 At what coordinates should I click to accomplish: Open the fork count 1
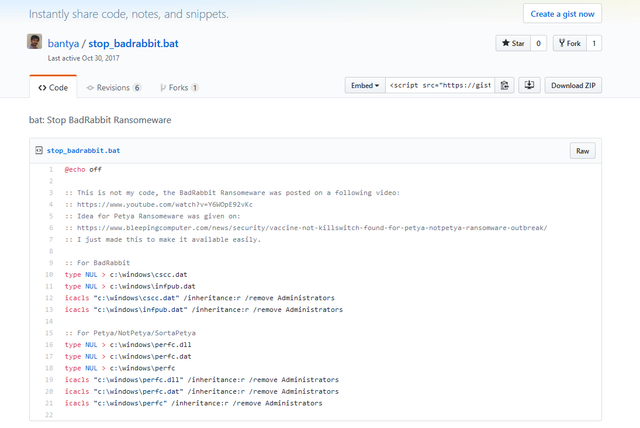coord(594,43)
